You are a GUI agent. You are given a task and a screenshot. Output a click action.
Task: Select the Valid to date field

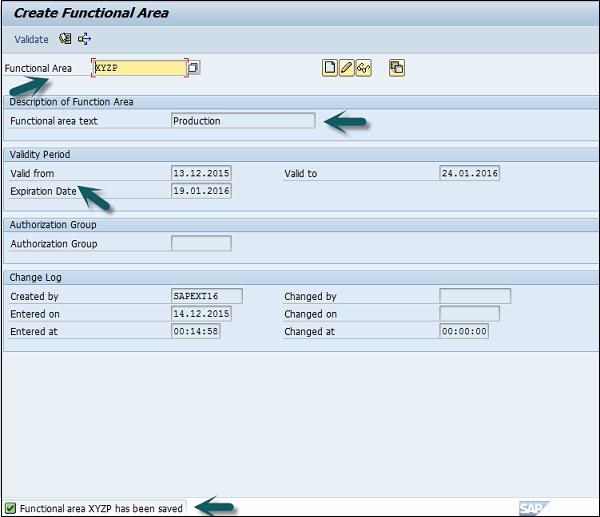(469, 173)
